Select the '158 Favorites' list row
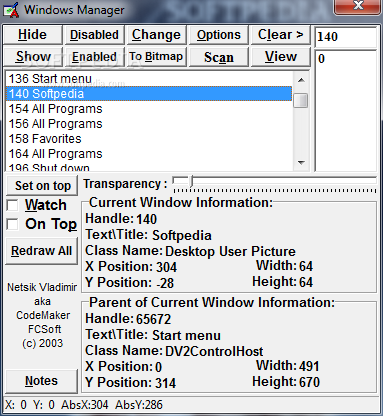 coord(149,139)
